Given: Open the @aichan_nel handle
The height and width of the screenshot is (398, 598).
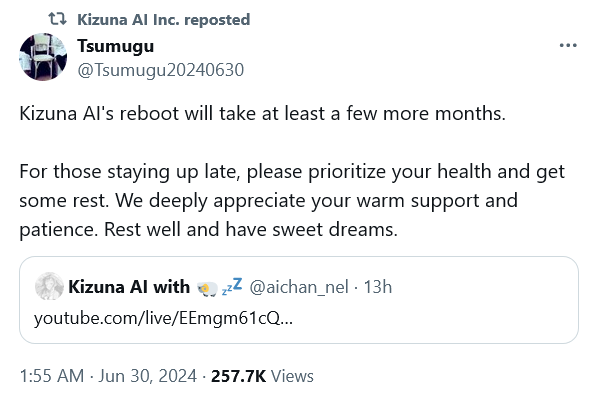Looking at the screenshot, I should (x=299, y=287).
